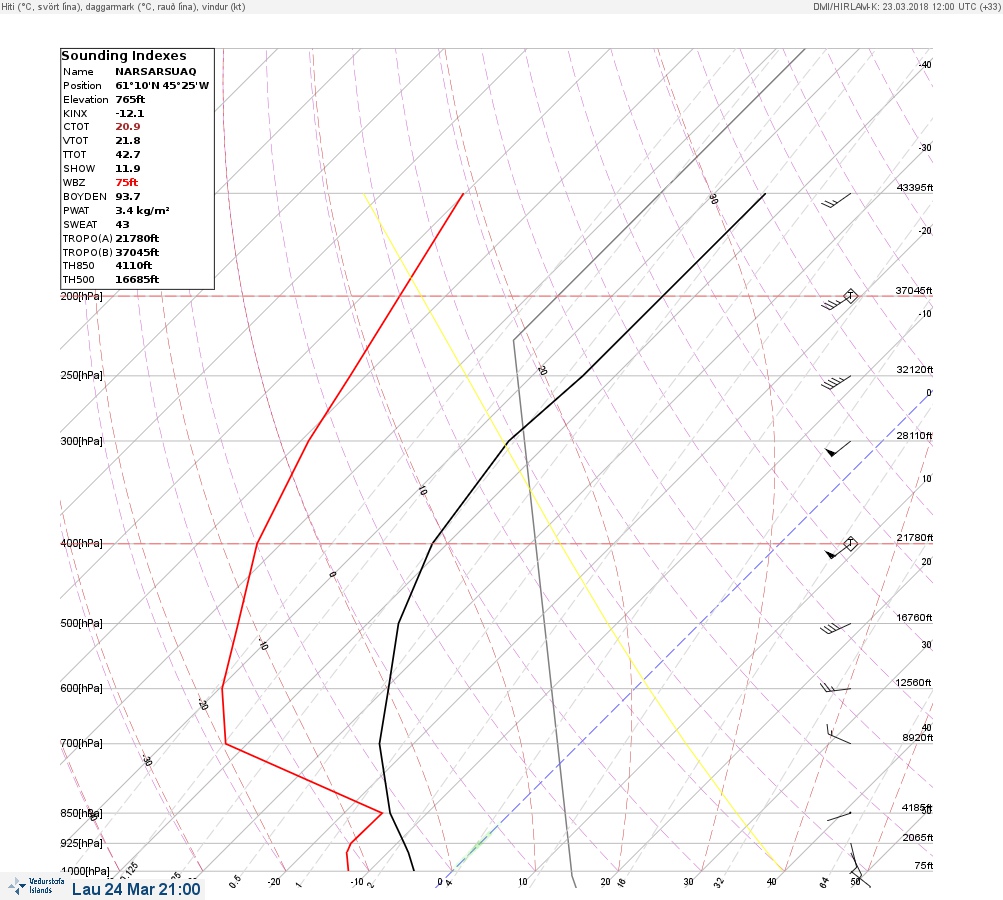
Task: Select the TROPO(A) value in indexes box
Action: click(x=137, y=239)
